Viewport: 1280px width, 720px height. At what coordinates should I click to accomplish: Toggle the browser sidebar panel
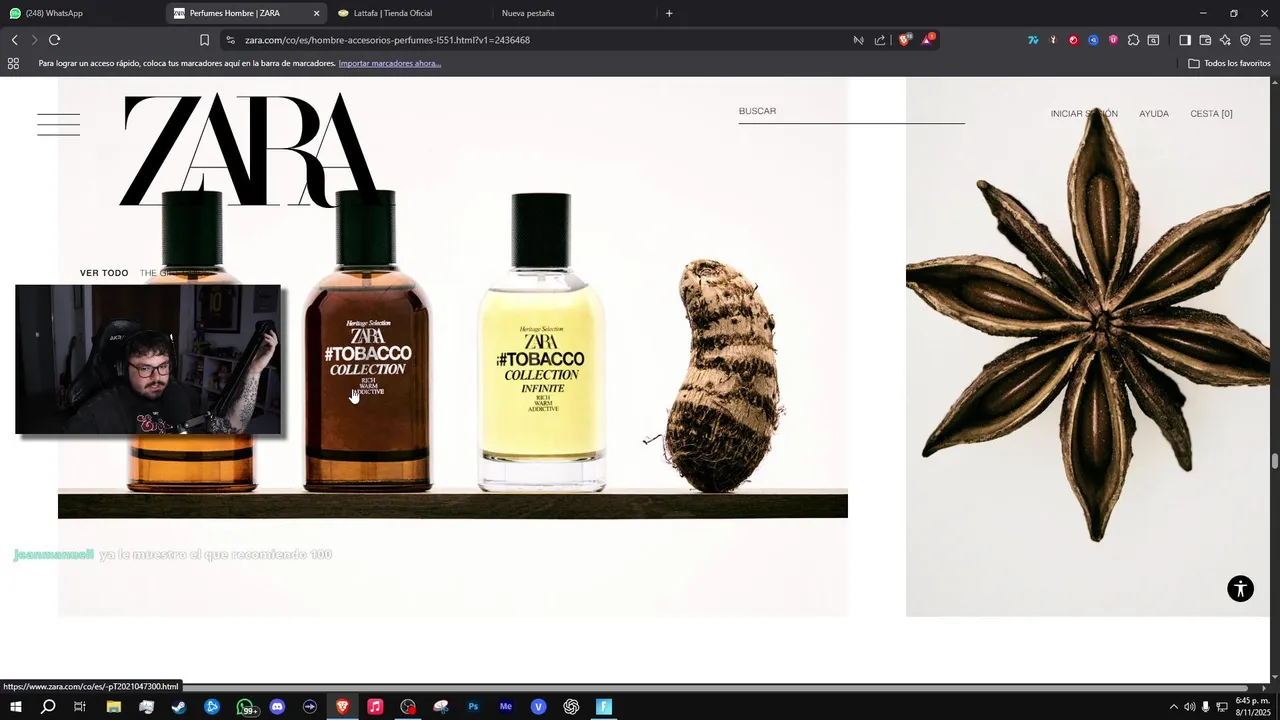coord(1185,40)
